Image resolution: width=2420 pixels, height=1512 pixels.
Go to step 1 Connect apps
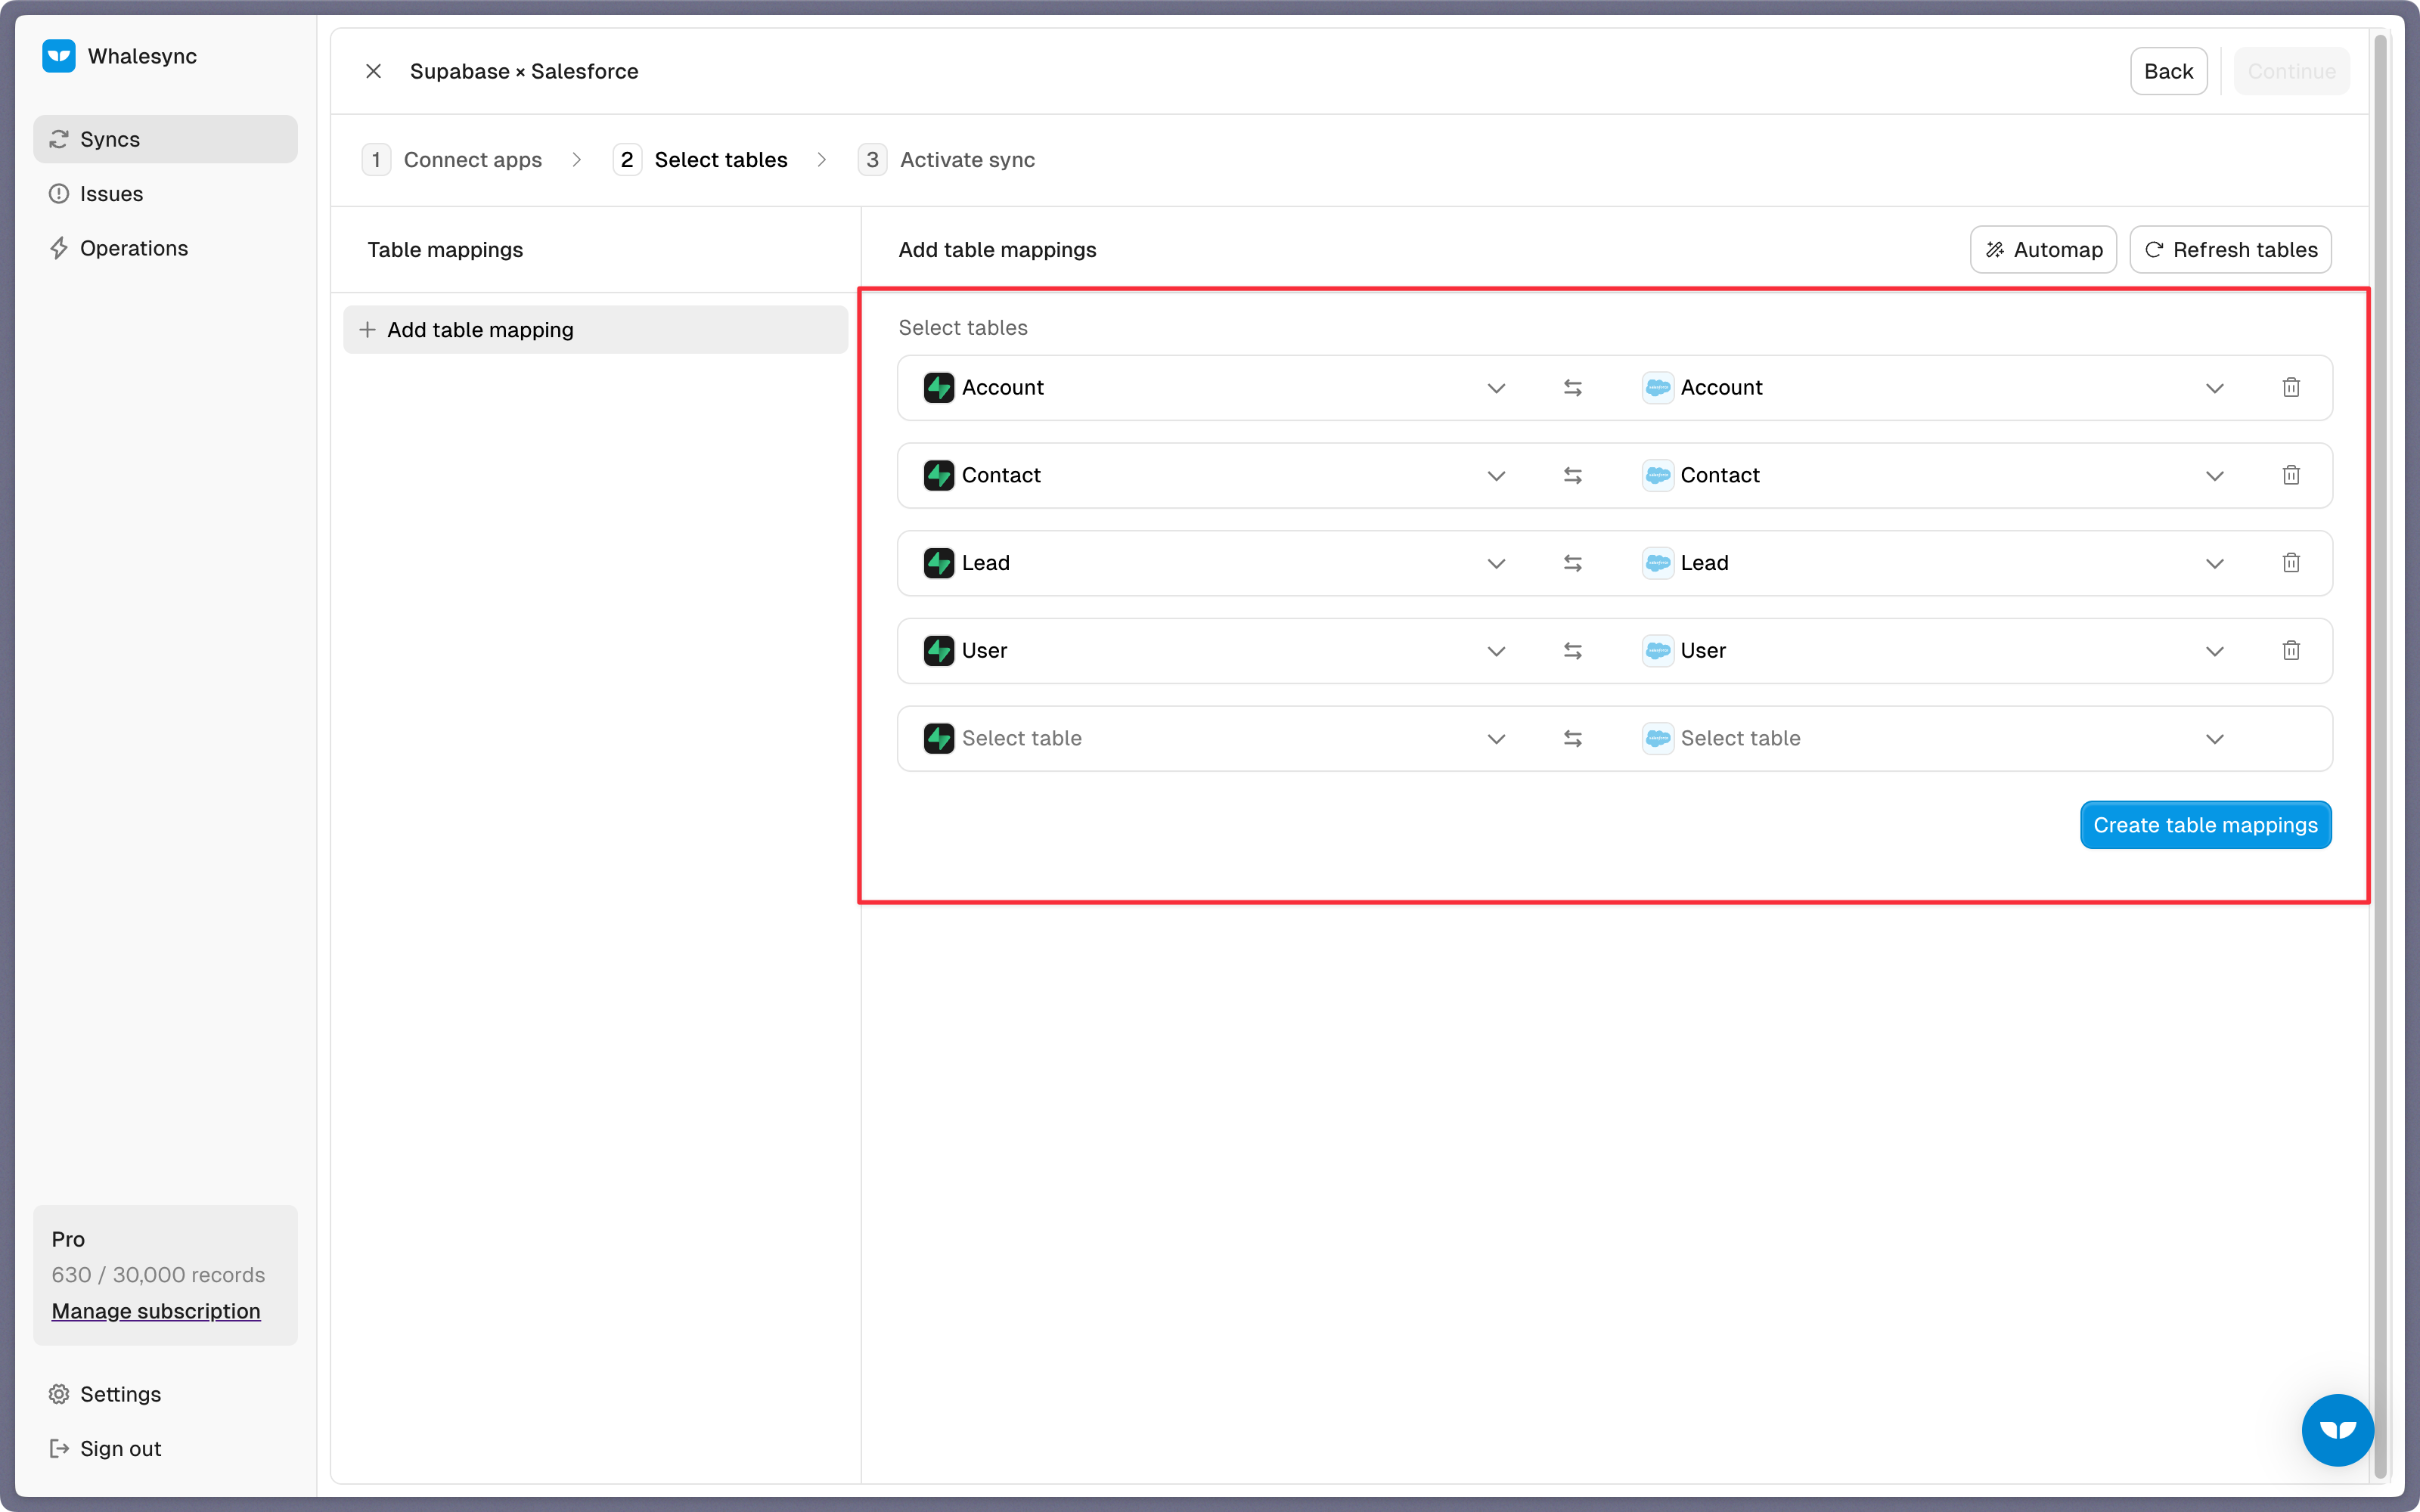tap(452, 160)
